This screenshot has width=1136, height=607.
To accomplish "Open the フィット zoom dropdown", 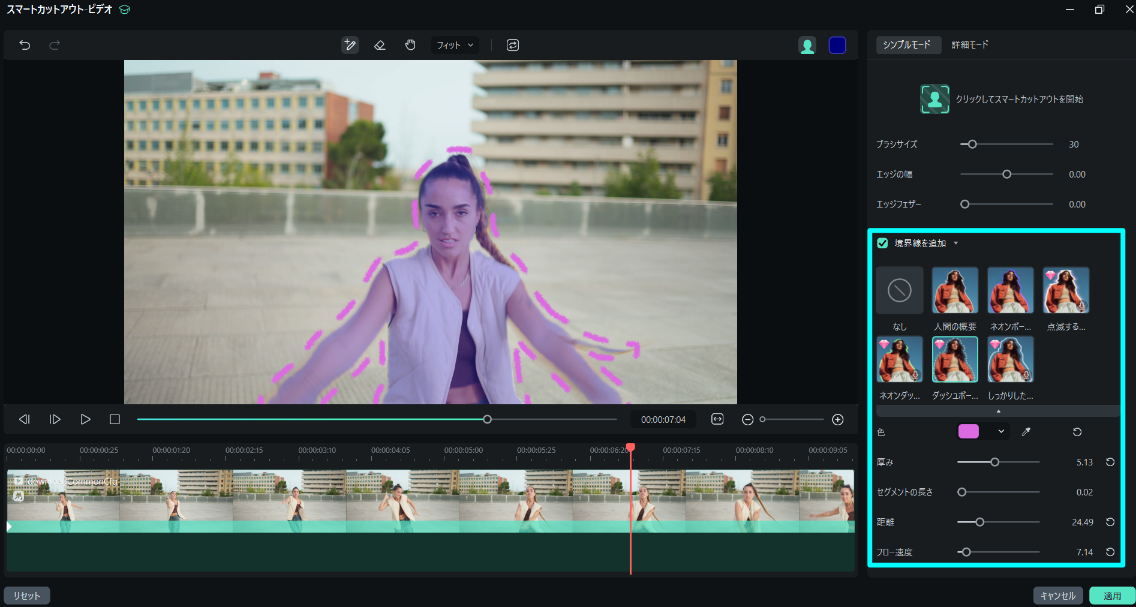I will point(454,45).
